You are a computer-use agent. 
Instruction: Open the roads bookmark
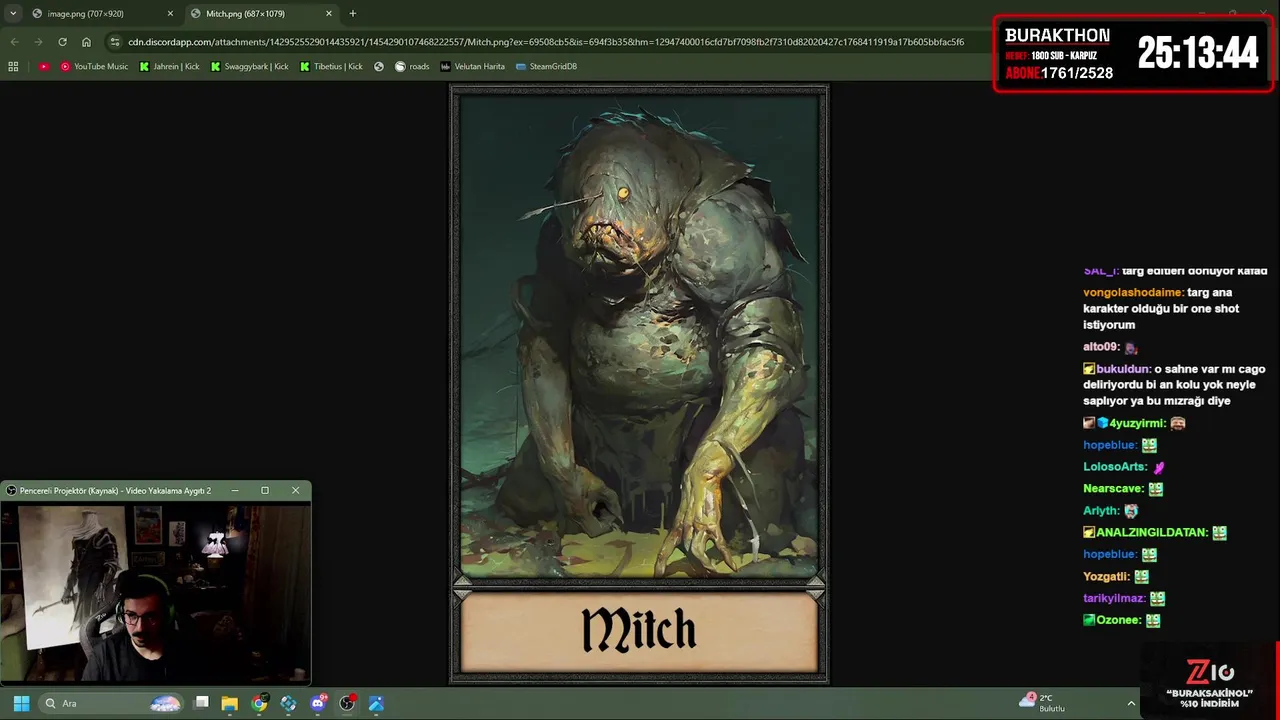[412, 66]
